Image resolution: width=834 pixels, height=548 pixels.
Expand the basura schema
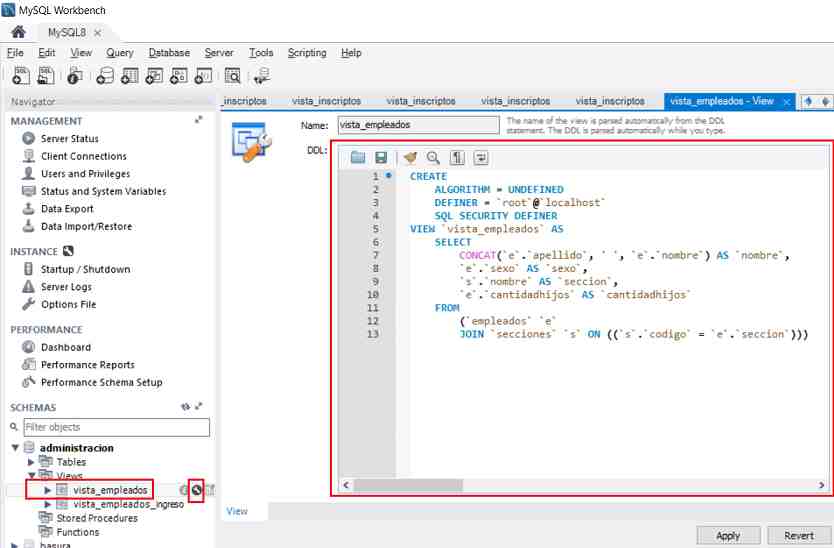click(x=15, y=544)
